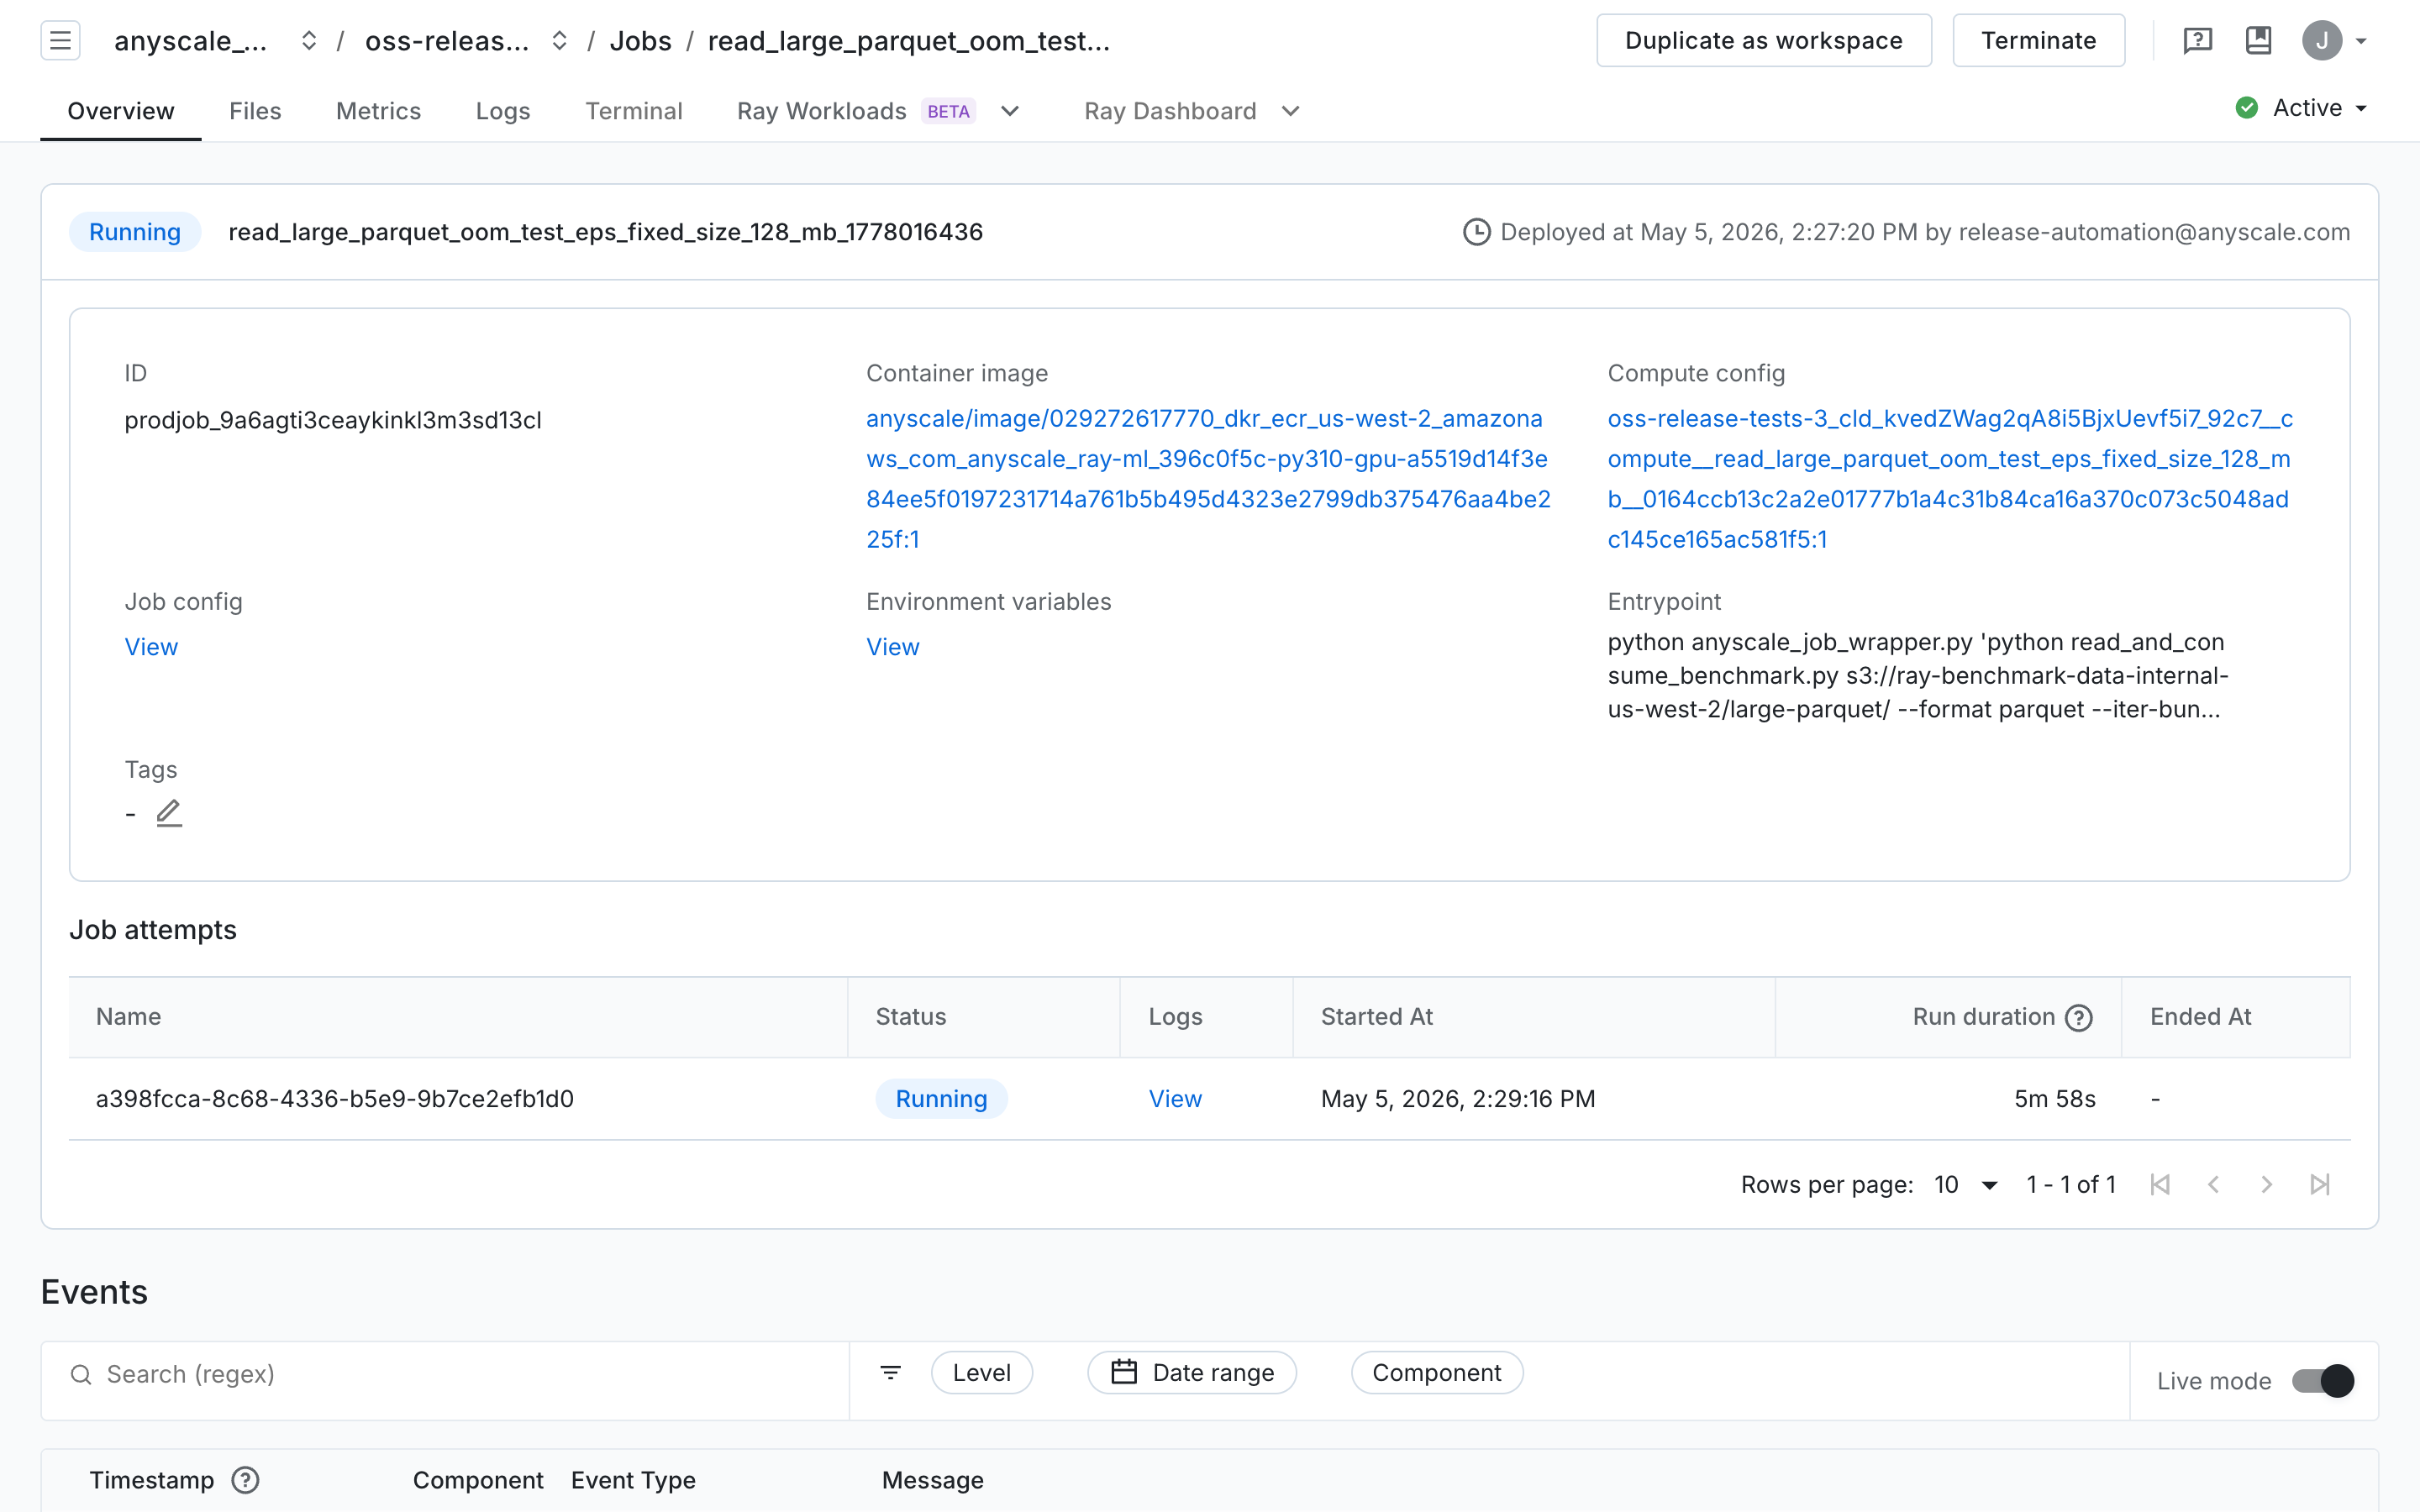Click the Started At value May 5, 2026
Viewport: 2420px width, 1512px height.
[1458, 1099]
